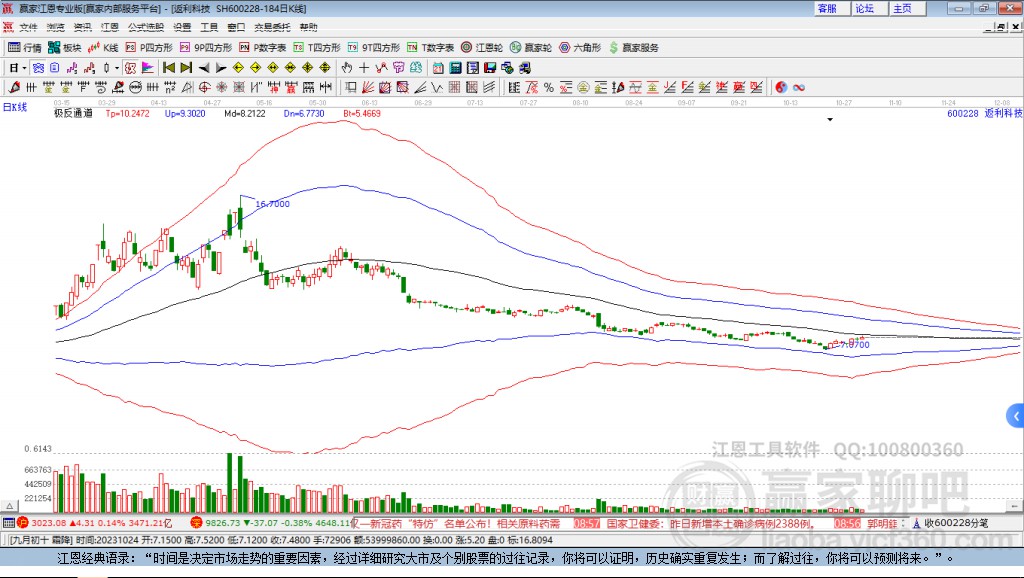Viewport: 1024px width, 578px height.
Task: Click the 沪 index status indicator
Action: click(x=23, y=523)
